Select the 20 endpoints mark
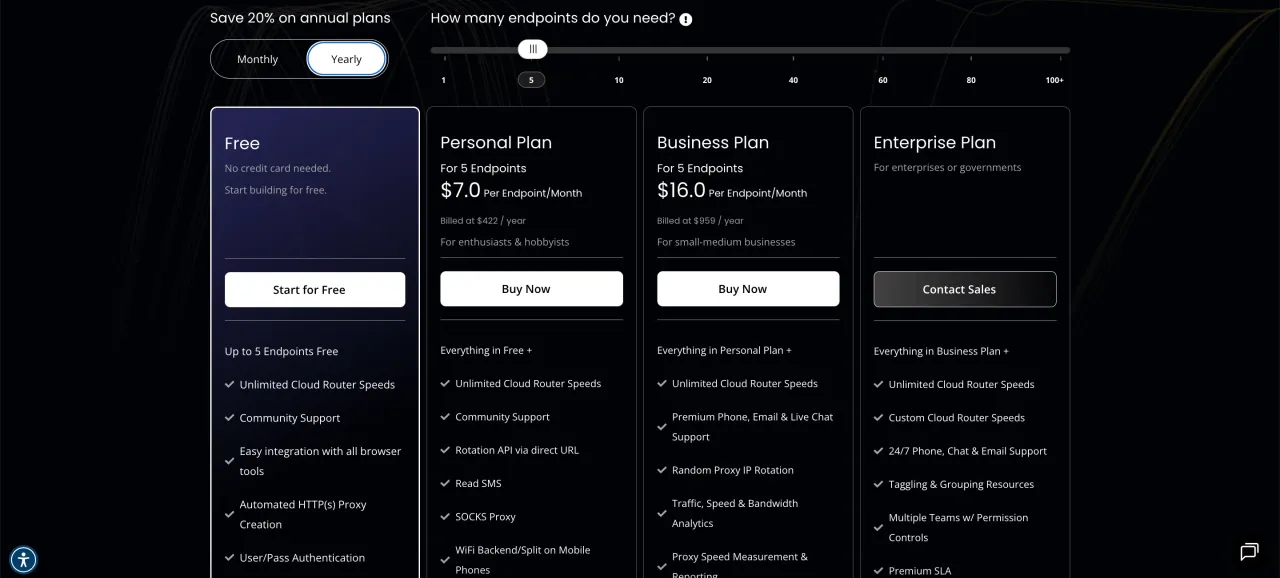The height and width of the screenshot is (578, 1280). click(x=707, y=80)
